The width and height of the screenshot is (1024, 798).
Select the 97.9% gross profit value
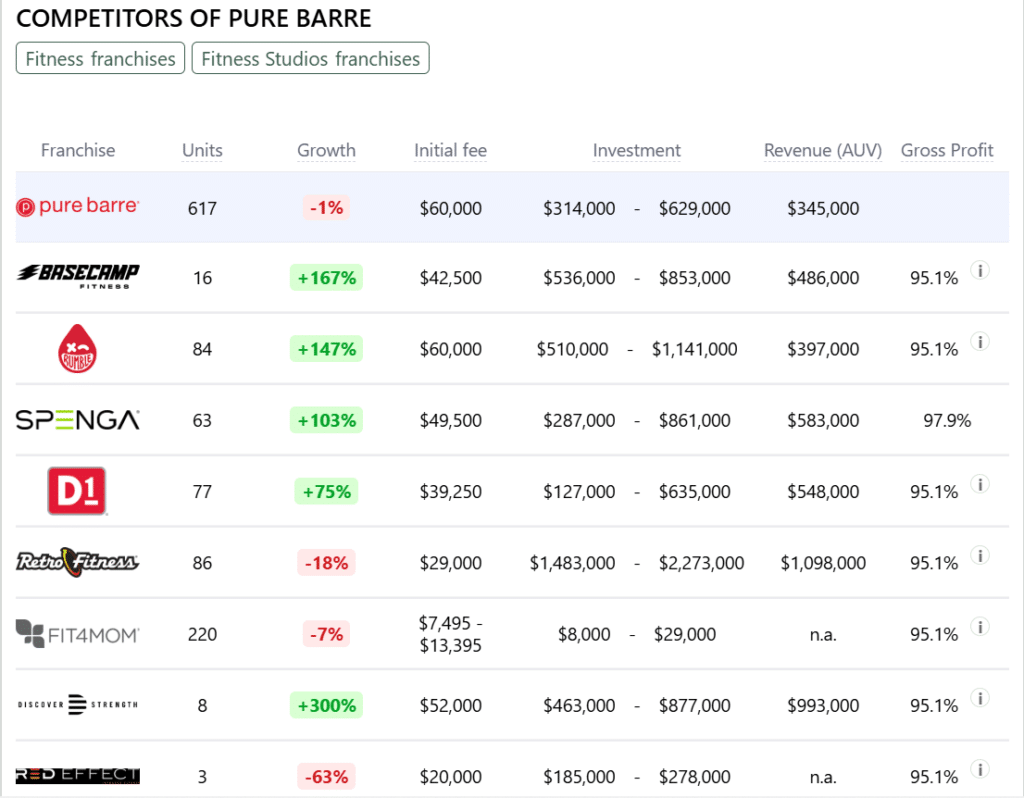click(947, 421)
